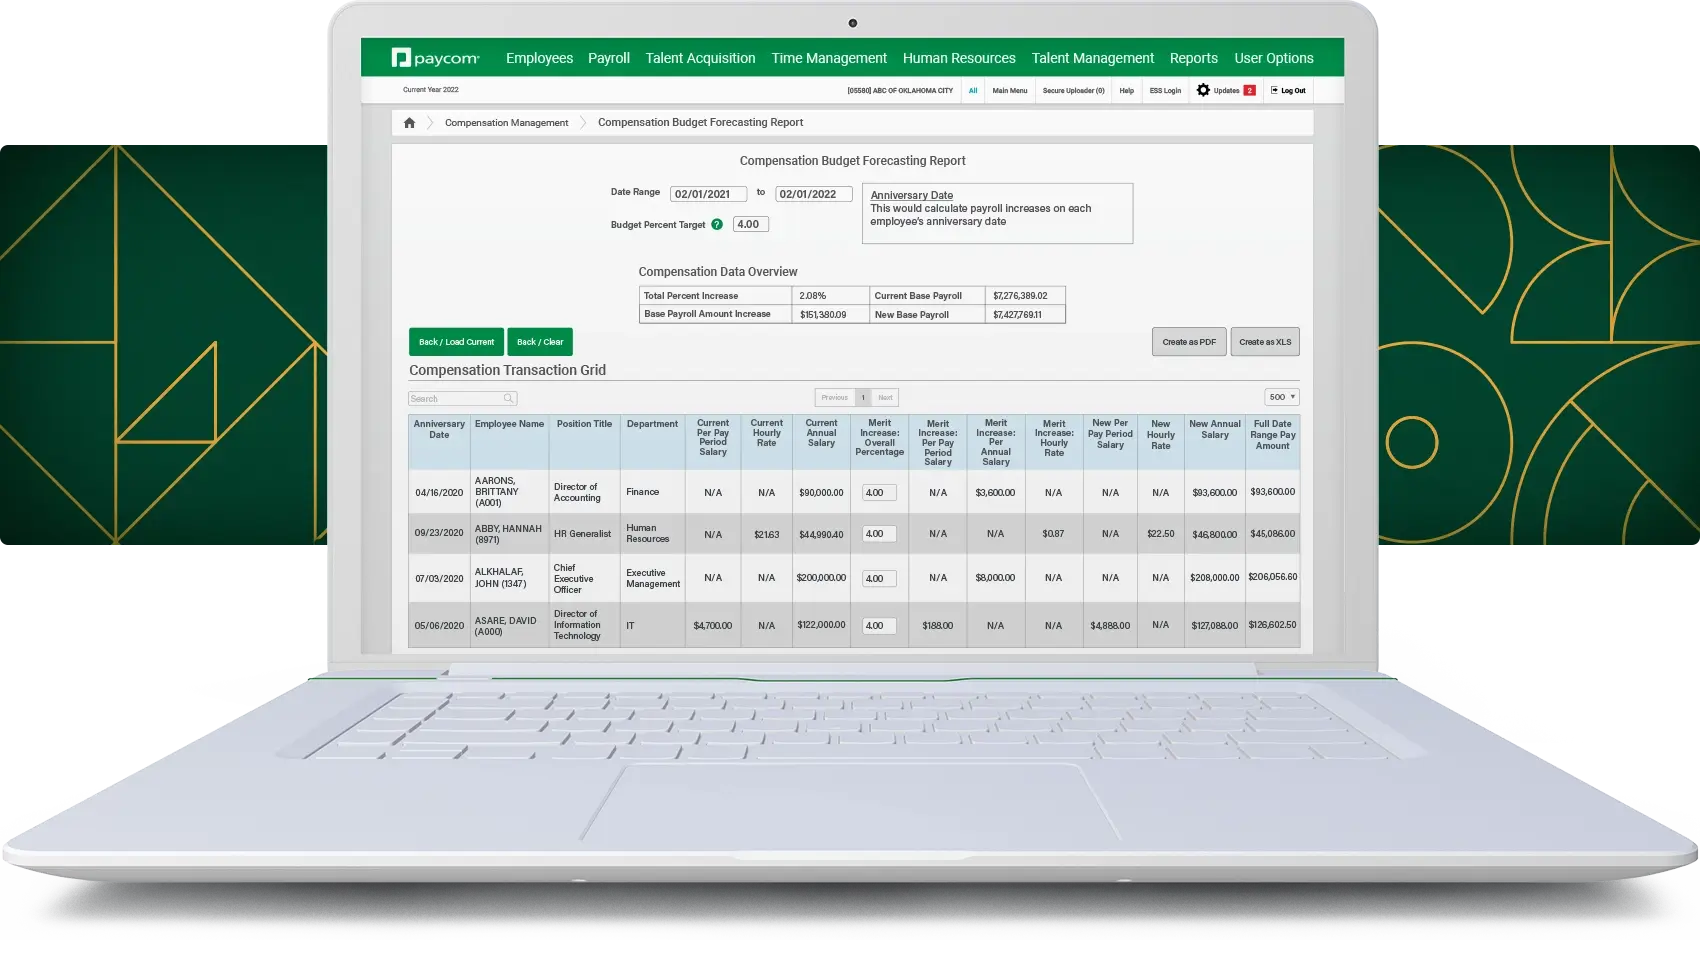Go to the home breadcrumb icon
1700x956 pixels.
click(x=409, y=123)
